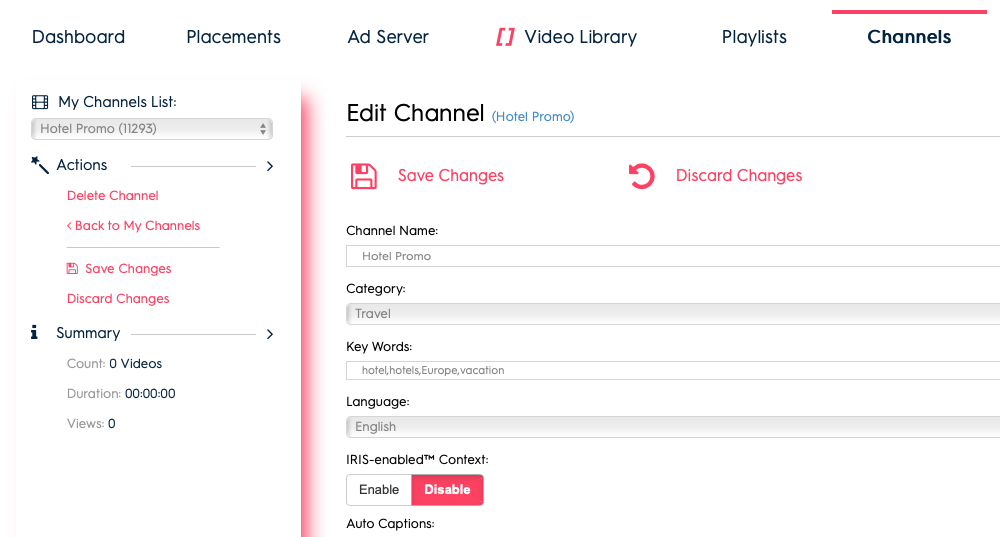
Task: Open the Category dropdown showing Travel
Action: 673,314
